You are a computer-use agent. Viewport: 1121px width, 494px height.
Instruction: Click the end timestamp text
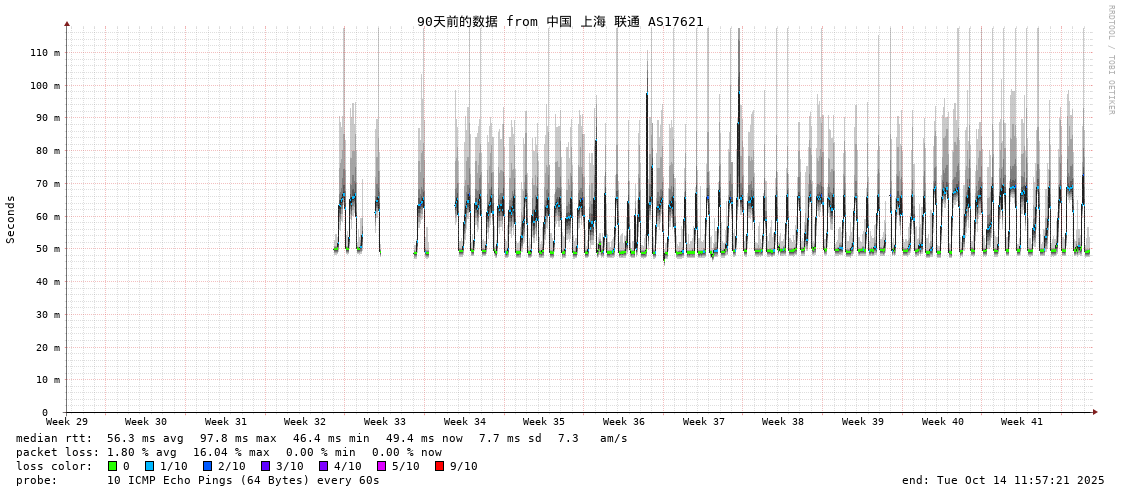point(1003,480)
